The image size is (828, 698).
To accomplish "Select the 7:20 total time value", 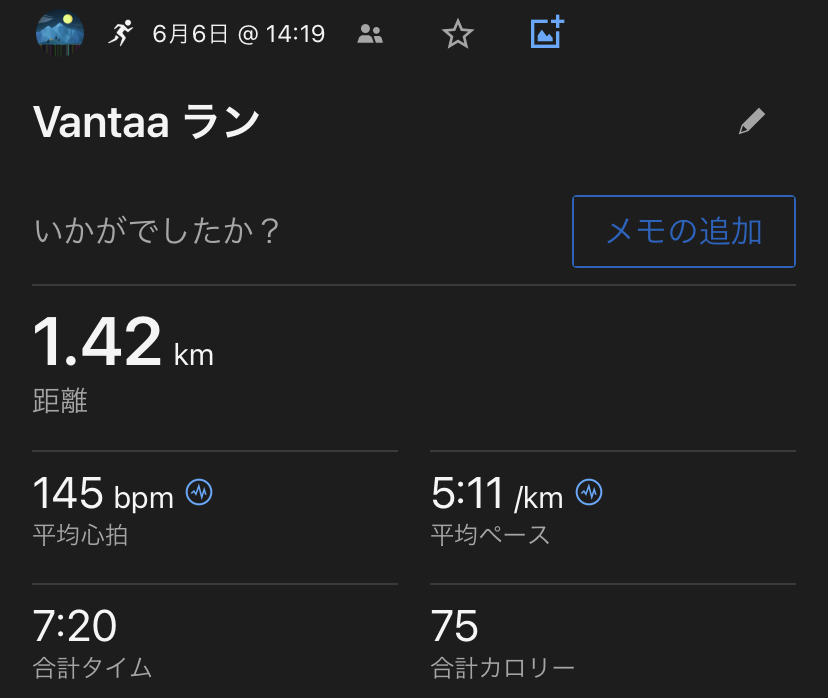I will pos(75,627).
